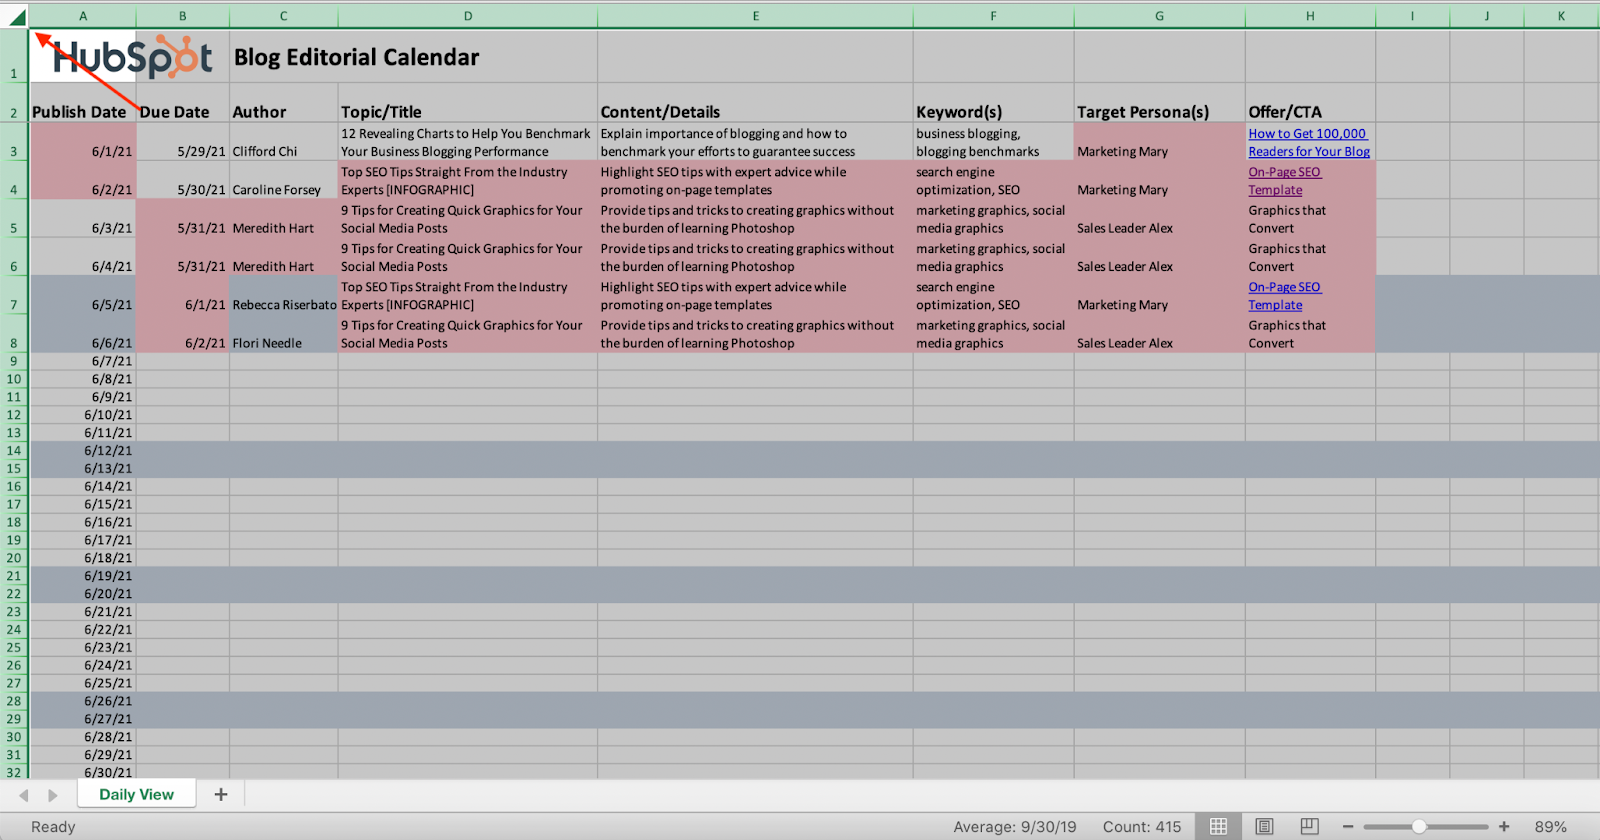Screen dimensions: 1600x840
Task: Click the Blog Editorial Calendar title cell
Action: click(357, 57)
